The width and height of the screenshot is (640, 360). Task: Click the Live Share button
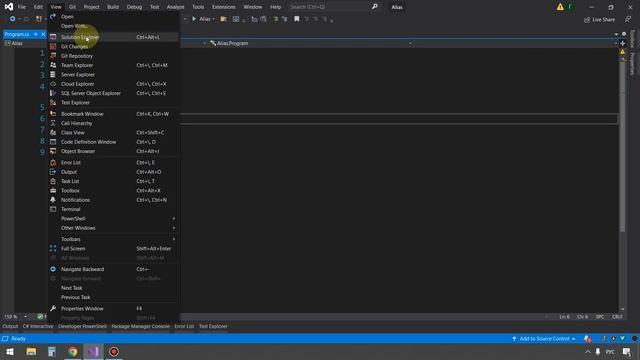[x=599, y=20]
